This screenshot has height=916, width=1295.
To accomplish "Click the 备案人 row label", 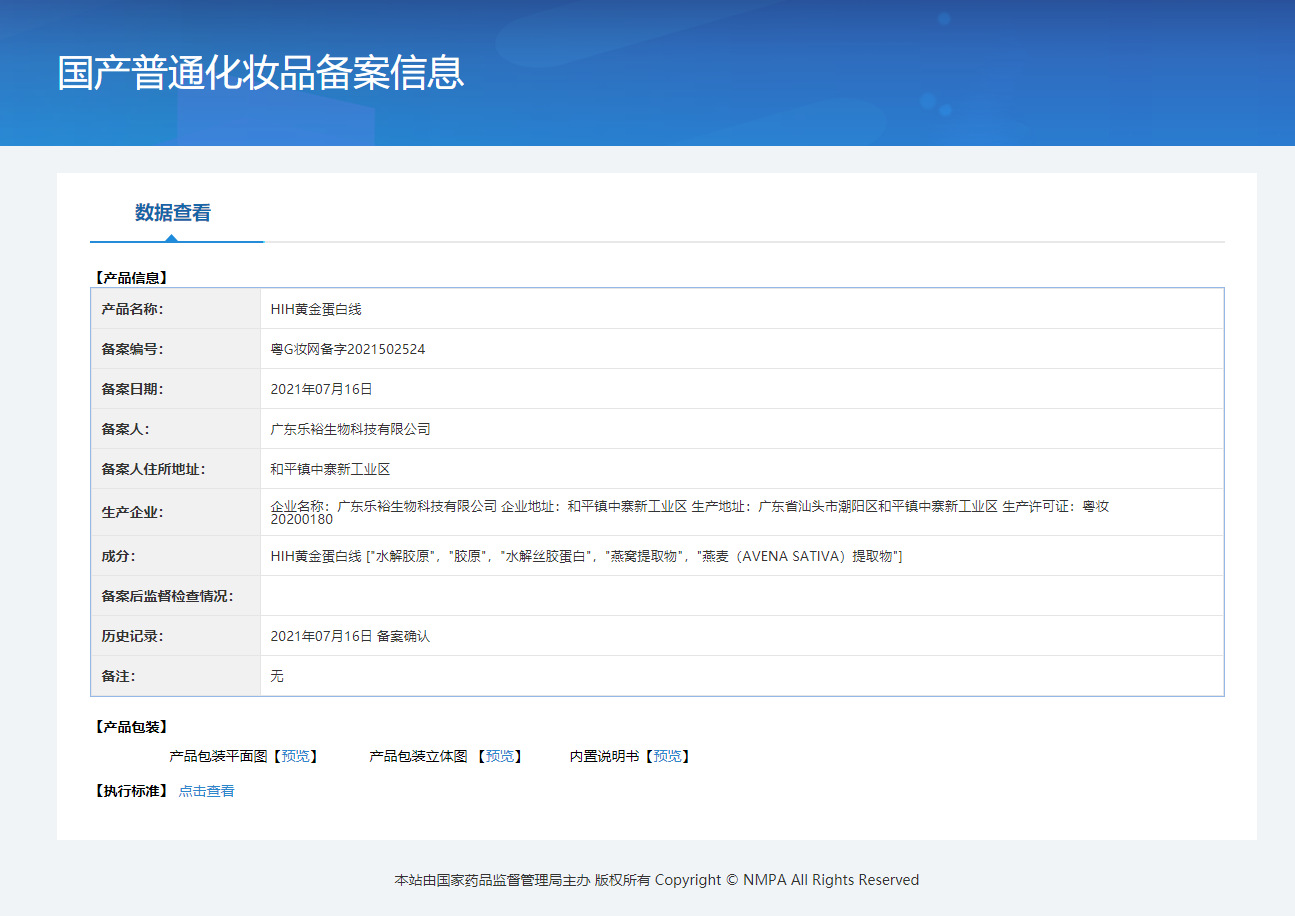I will tap(125, 429).
